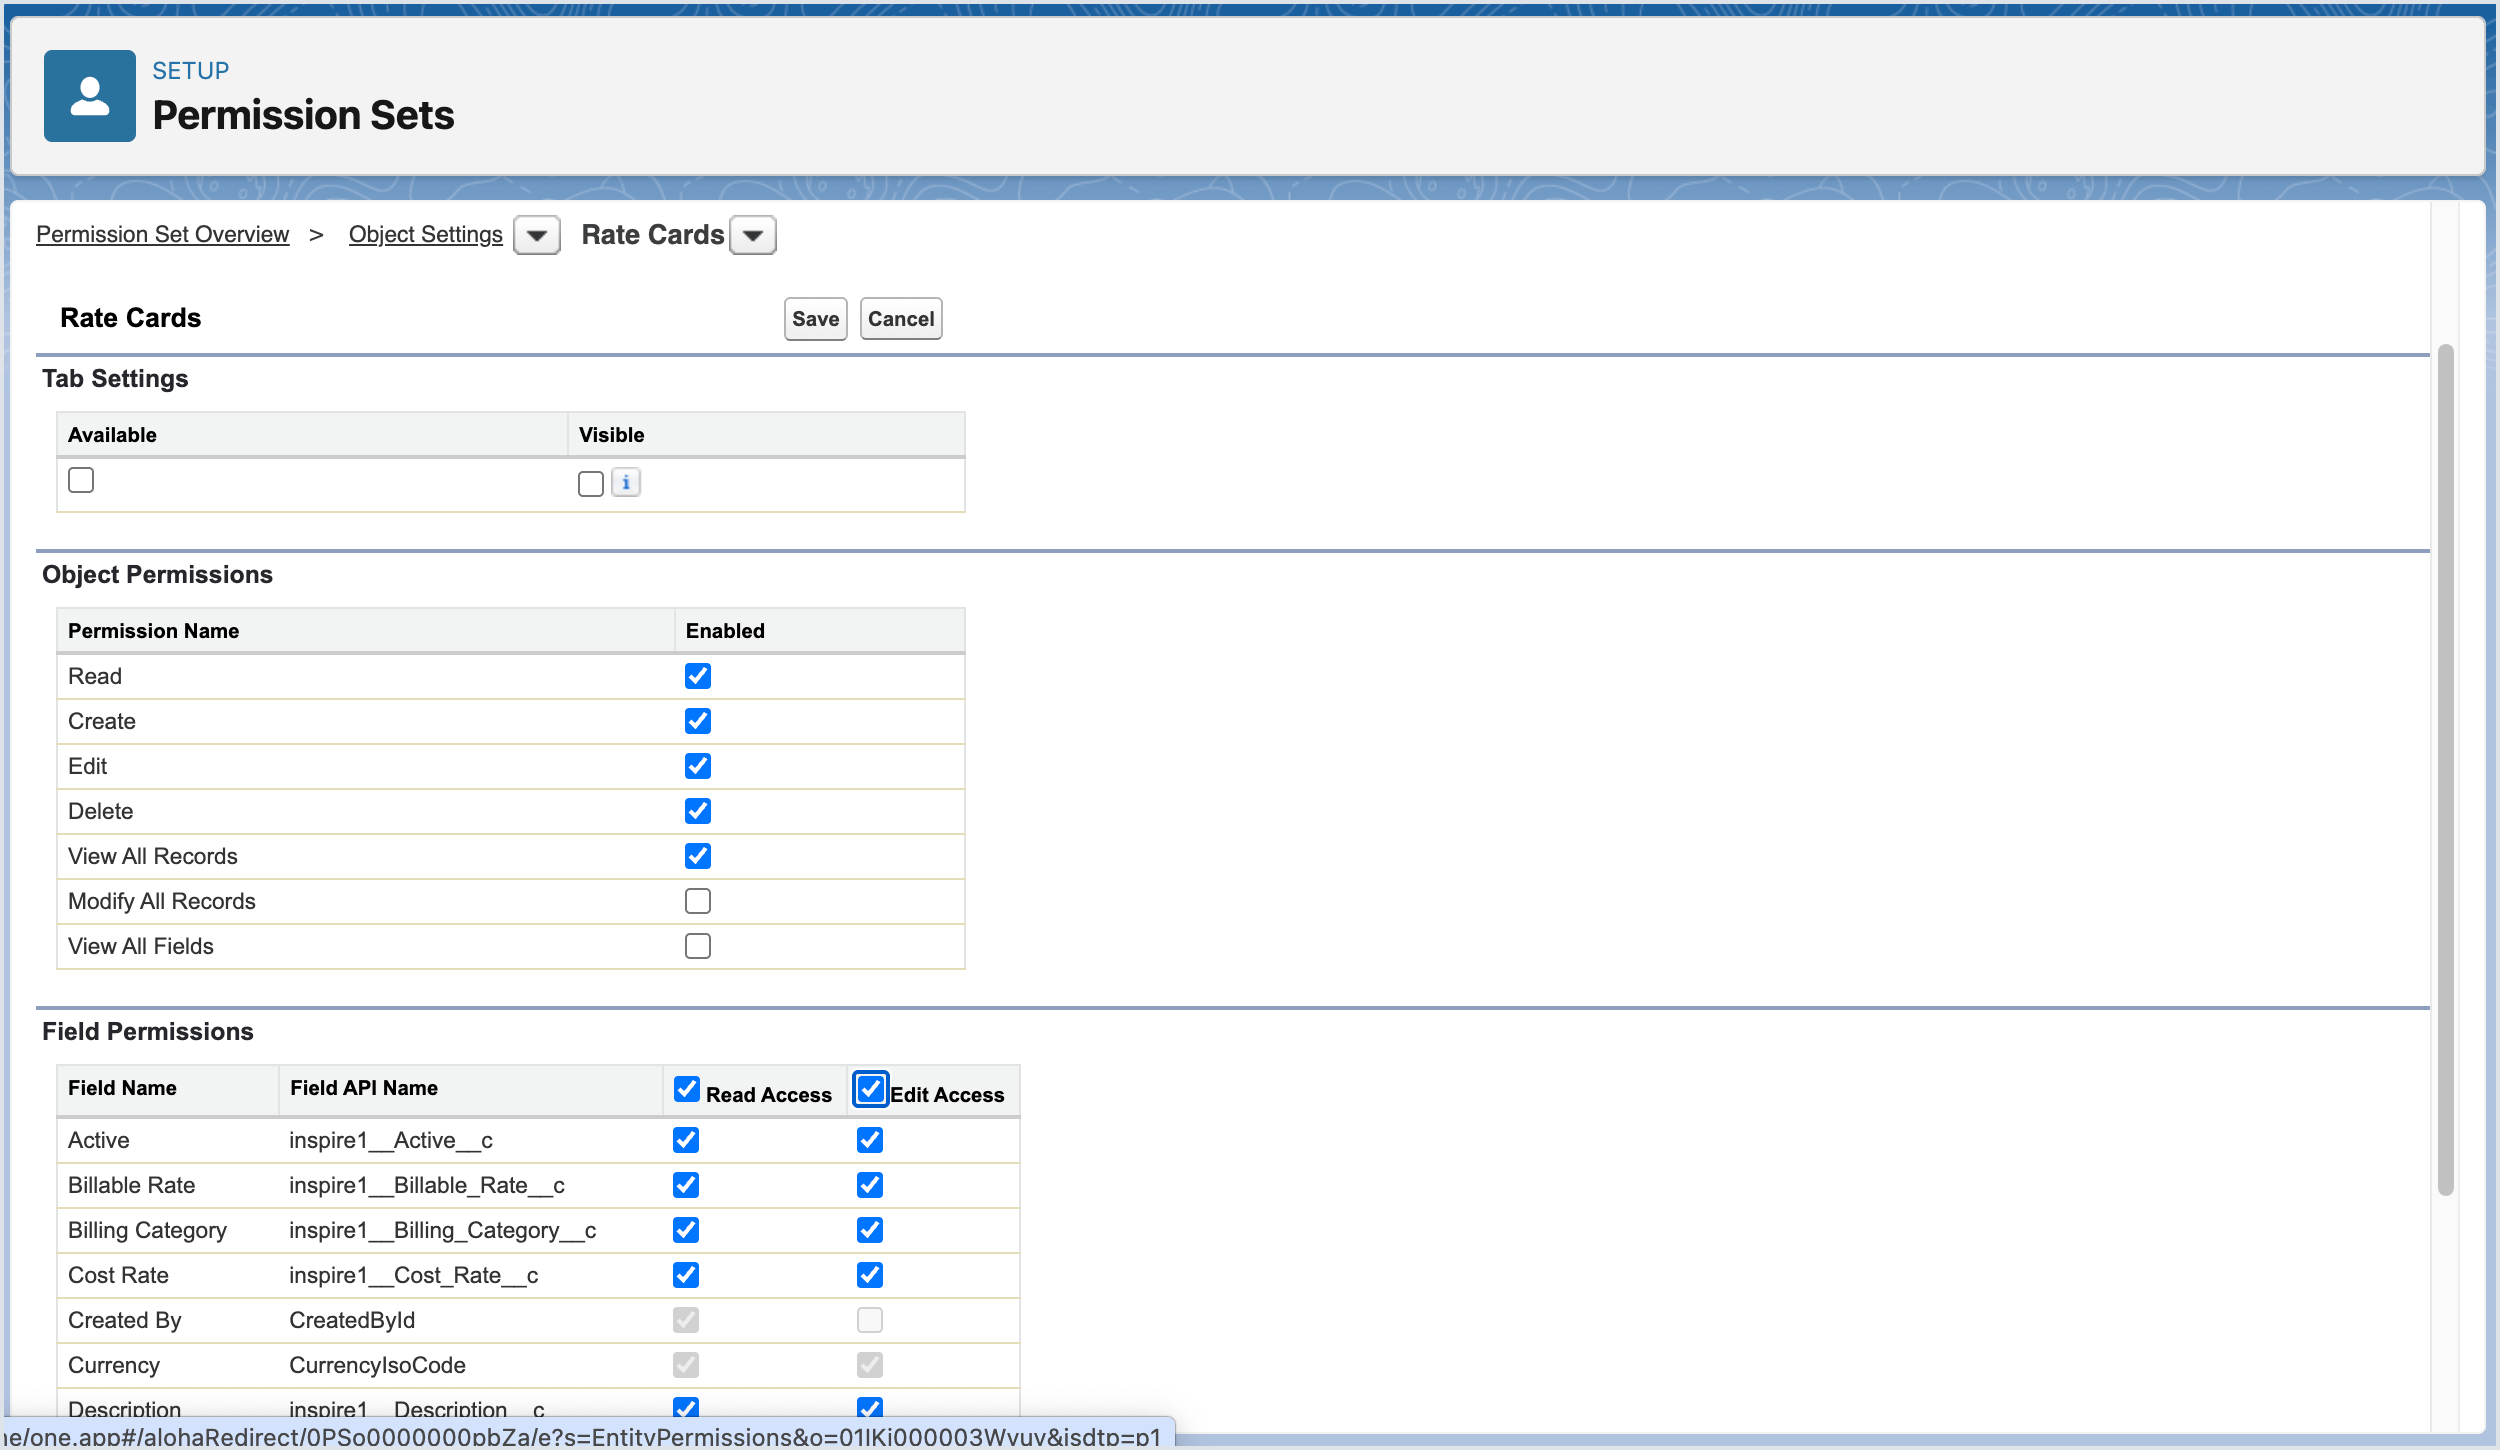Open the Rate Cards dropdown arrow
The height and width of the screenshot is (1450, 2500).
(x=753, y=236)
